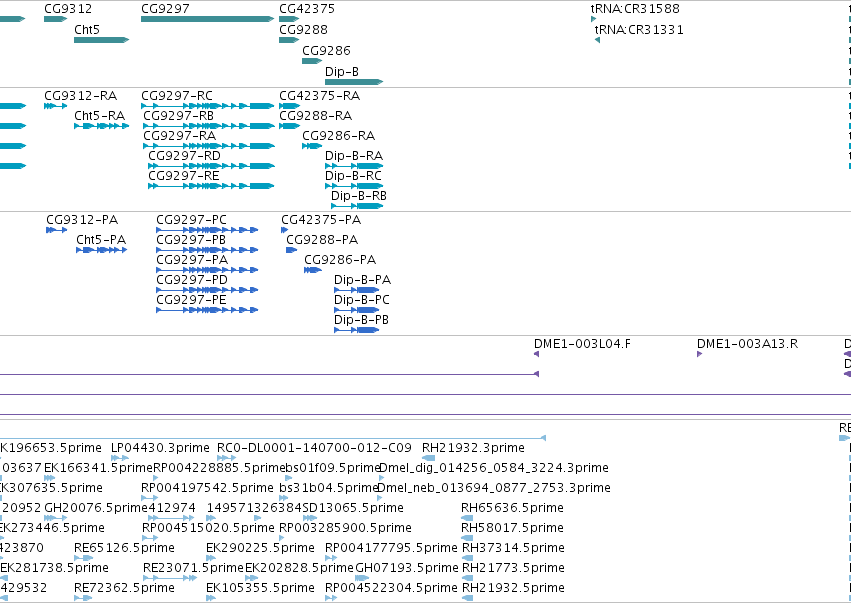Select the CG9312 gene label
The width and height of the screenshot is (851, 603).
(68, 9)
